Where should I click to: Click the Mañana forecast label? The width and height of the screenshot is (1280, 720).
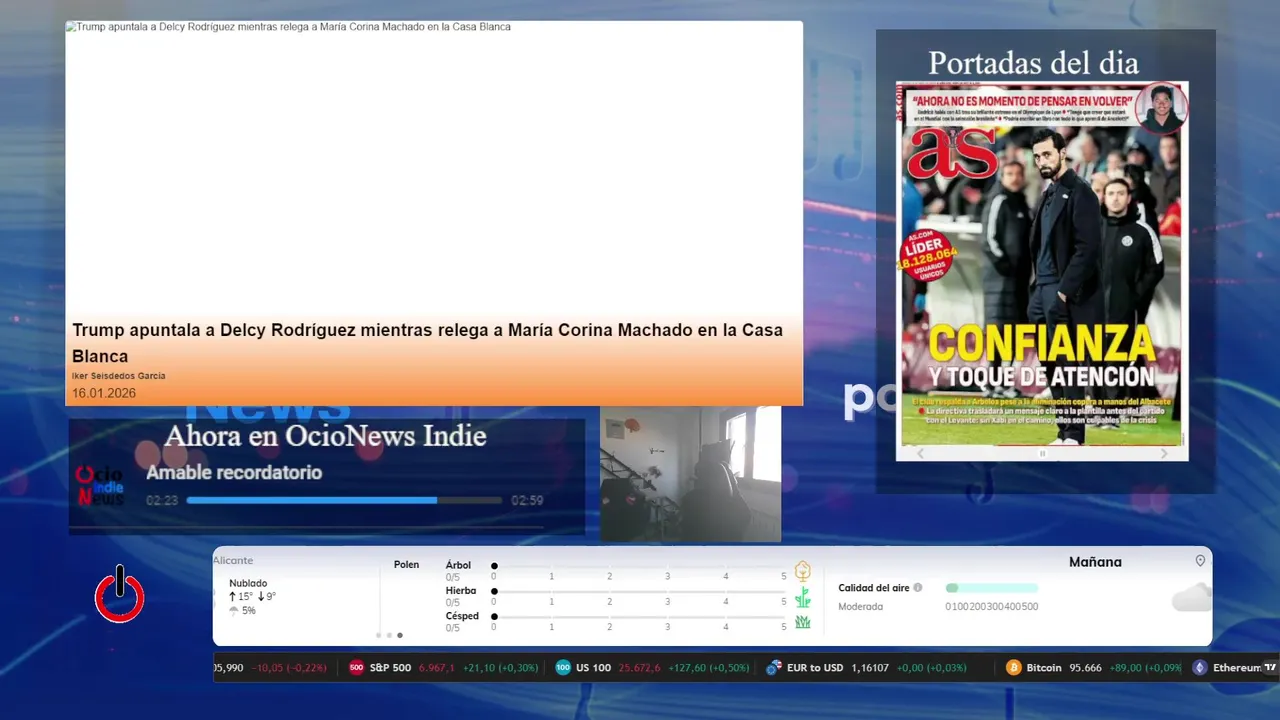point(1095,562)
